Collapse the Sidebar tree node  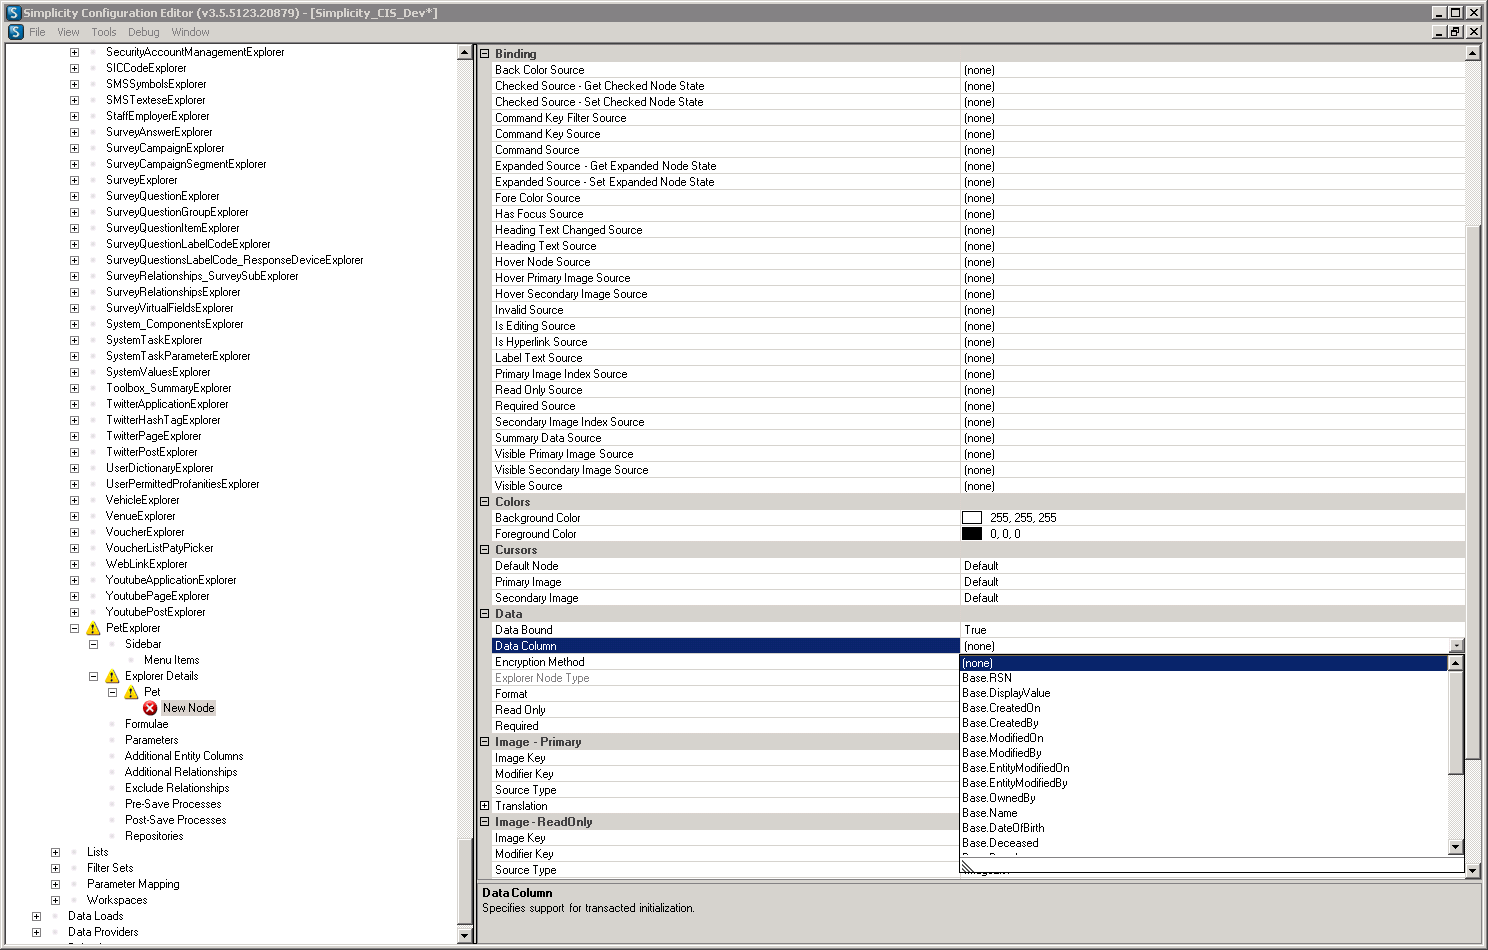93,644
